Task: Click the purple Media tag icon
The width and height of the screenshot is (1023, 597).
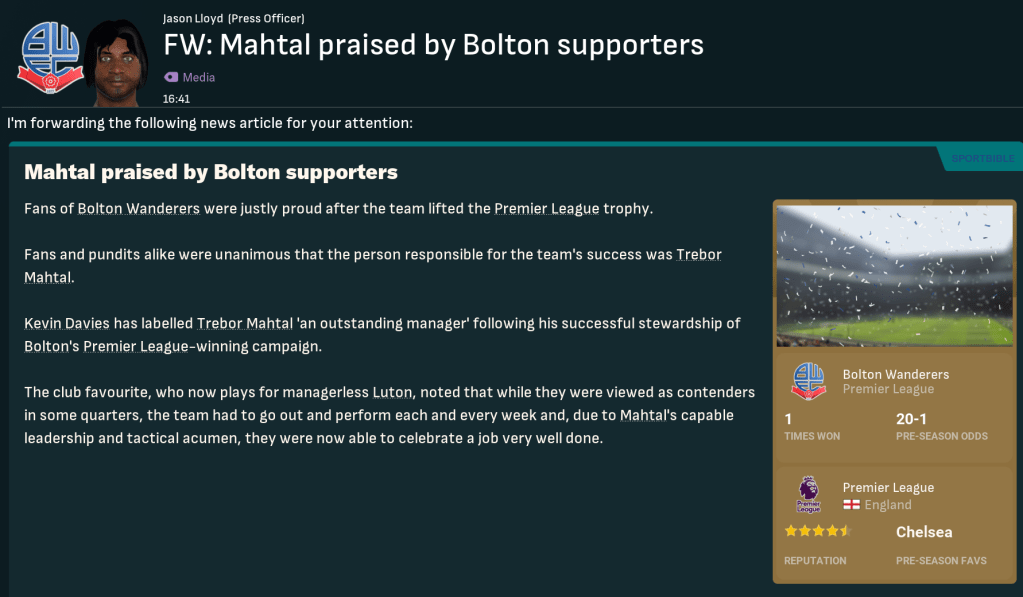Action: pos(171,77)
